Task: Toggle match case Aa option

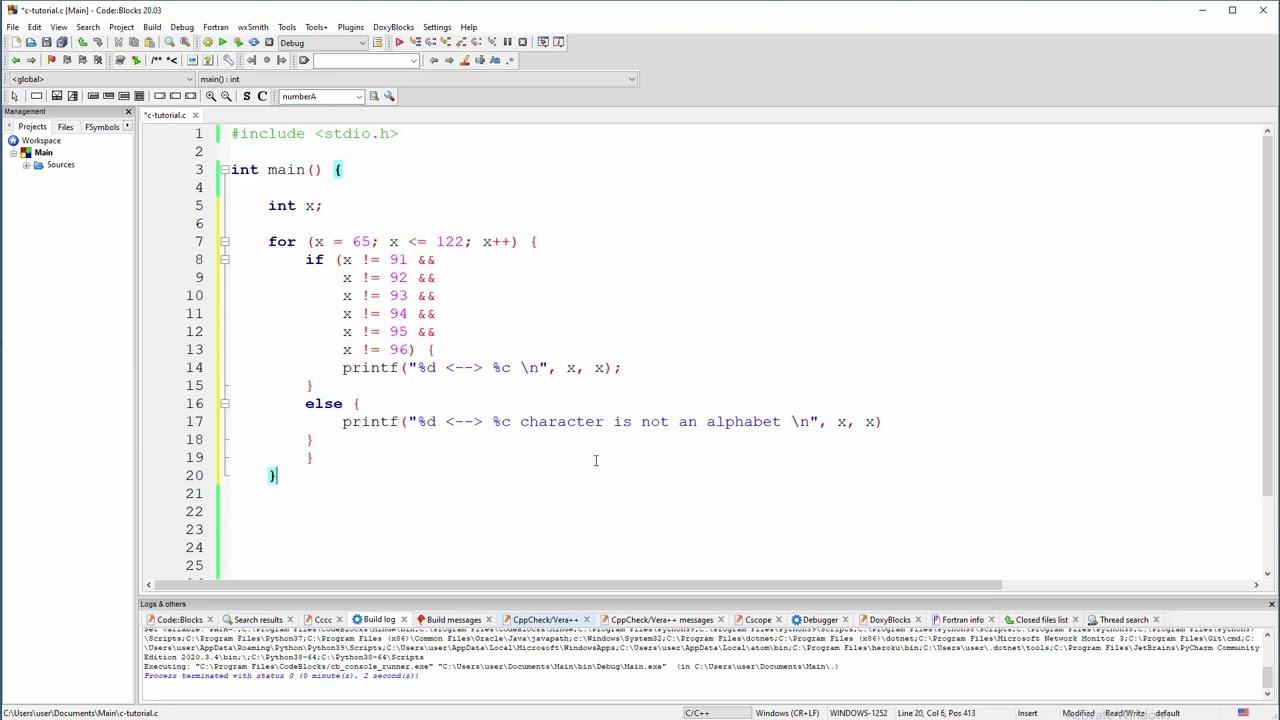Action: 495,60
